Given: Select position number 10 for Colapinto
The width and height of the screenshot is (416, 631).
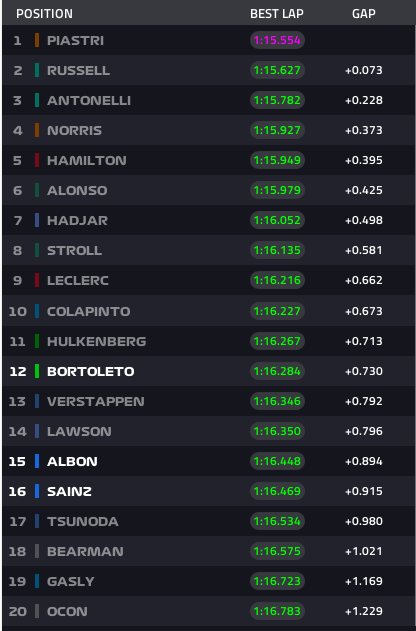Looking at the screenshot, I should [18, 311].
